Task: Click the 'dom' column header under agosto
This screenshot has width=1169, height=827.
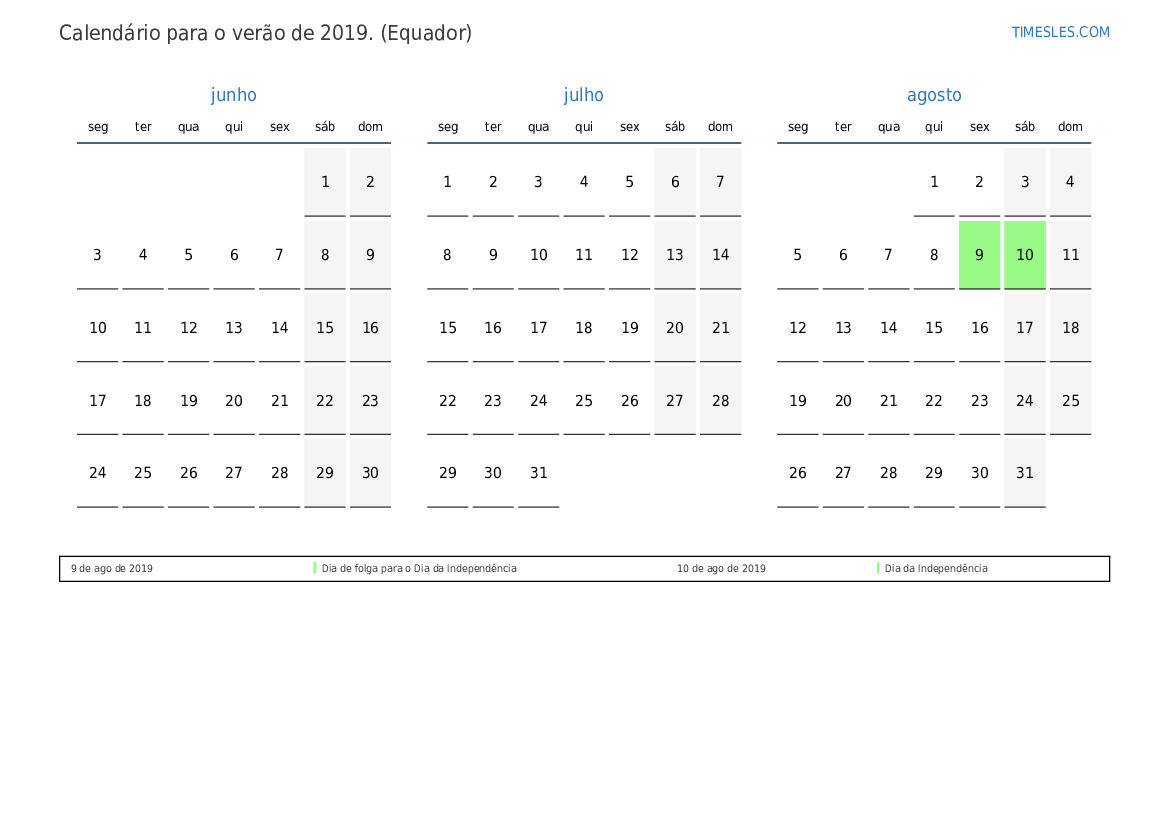Action: [1070, 127]
